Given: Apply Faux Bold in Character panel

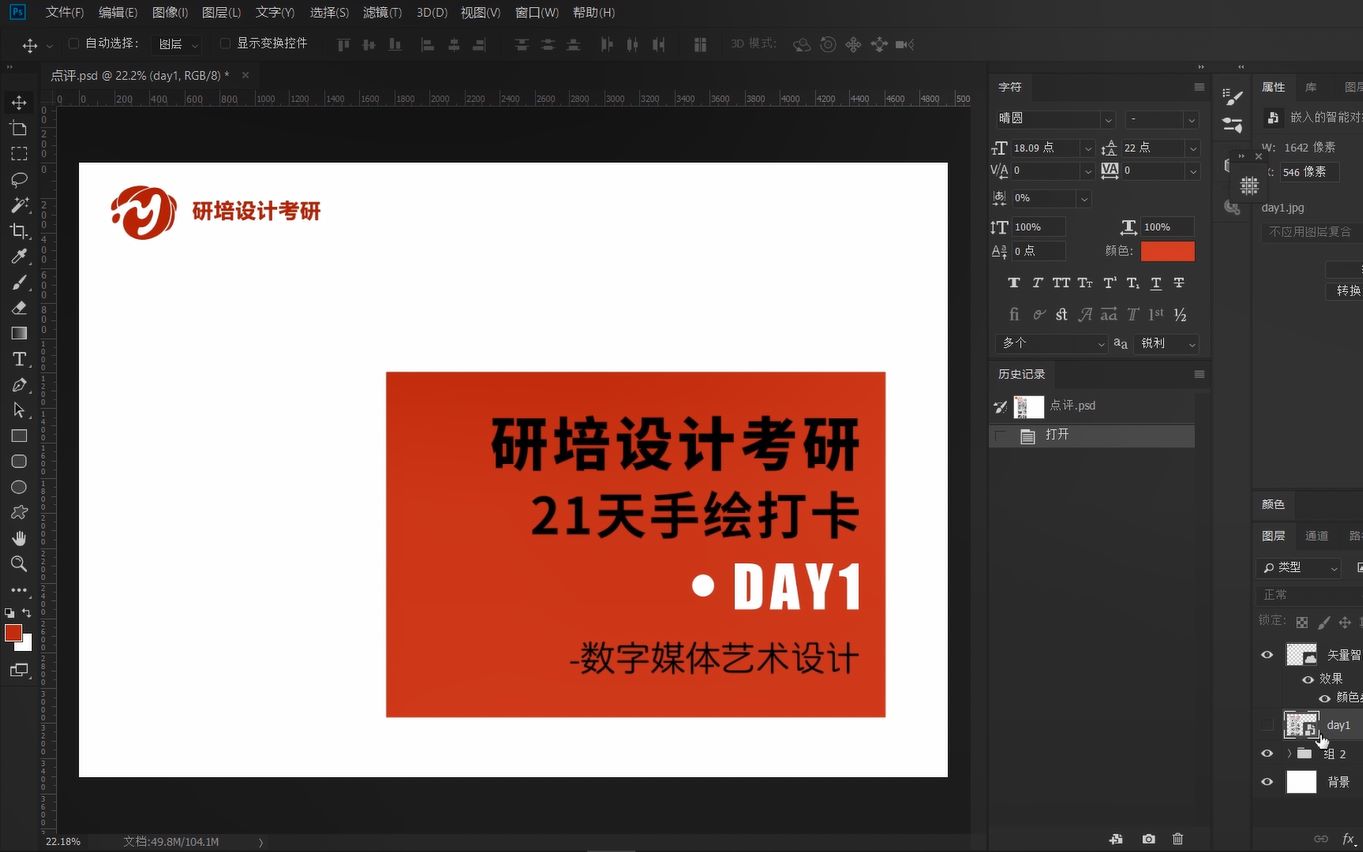Looking at the screenshot, I should coord(1014,283).
